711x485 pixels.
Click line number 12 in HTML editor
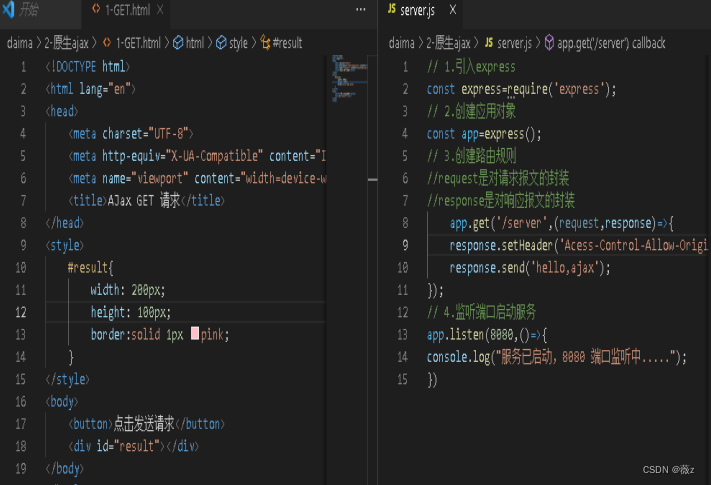click(x=21, y=312)
